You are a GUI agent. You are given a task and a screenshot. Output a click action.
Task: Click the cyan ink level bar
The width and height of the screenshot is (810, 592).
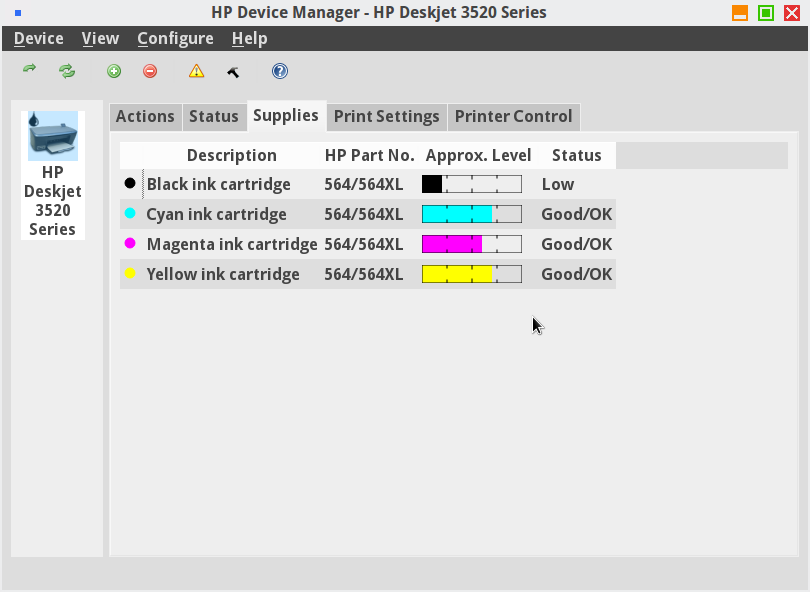pos(471,214)
